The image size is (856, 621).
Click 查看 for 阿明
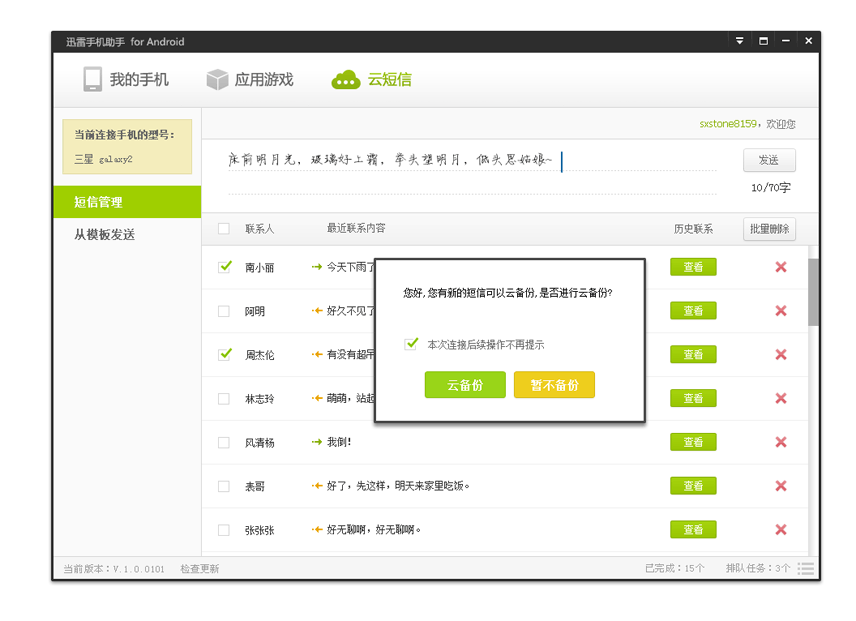pos(693,311)
